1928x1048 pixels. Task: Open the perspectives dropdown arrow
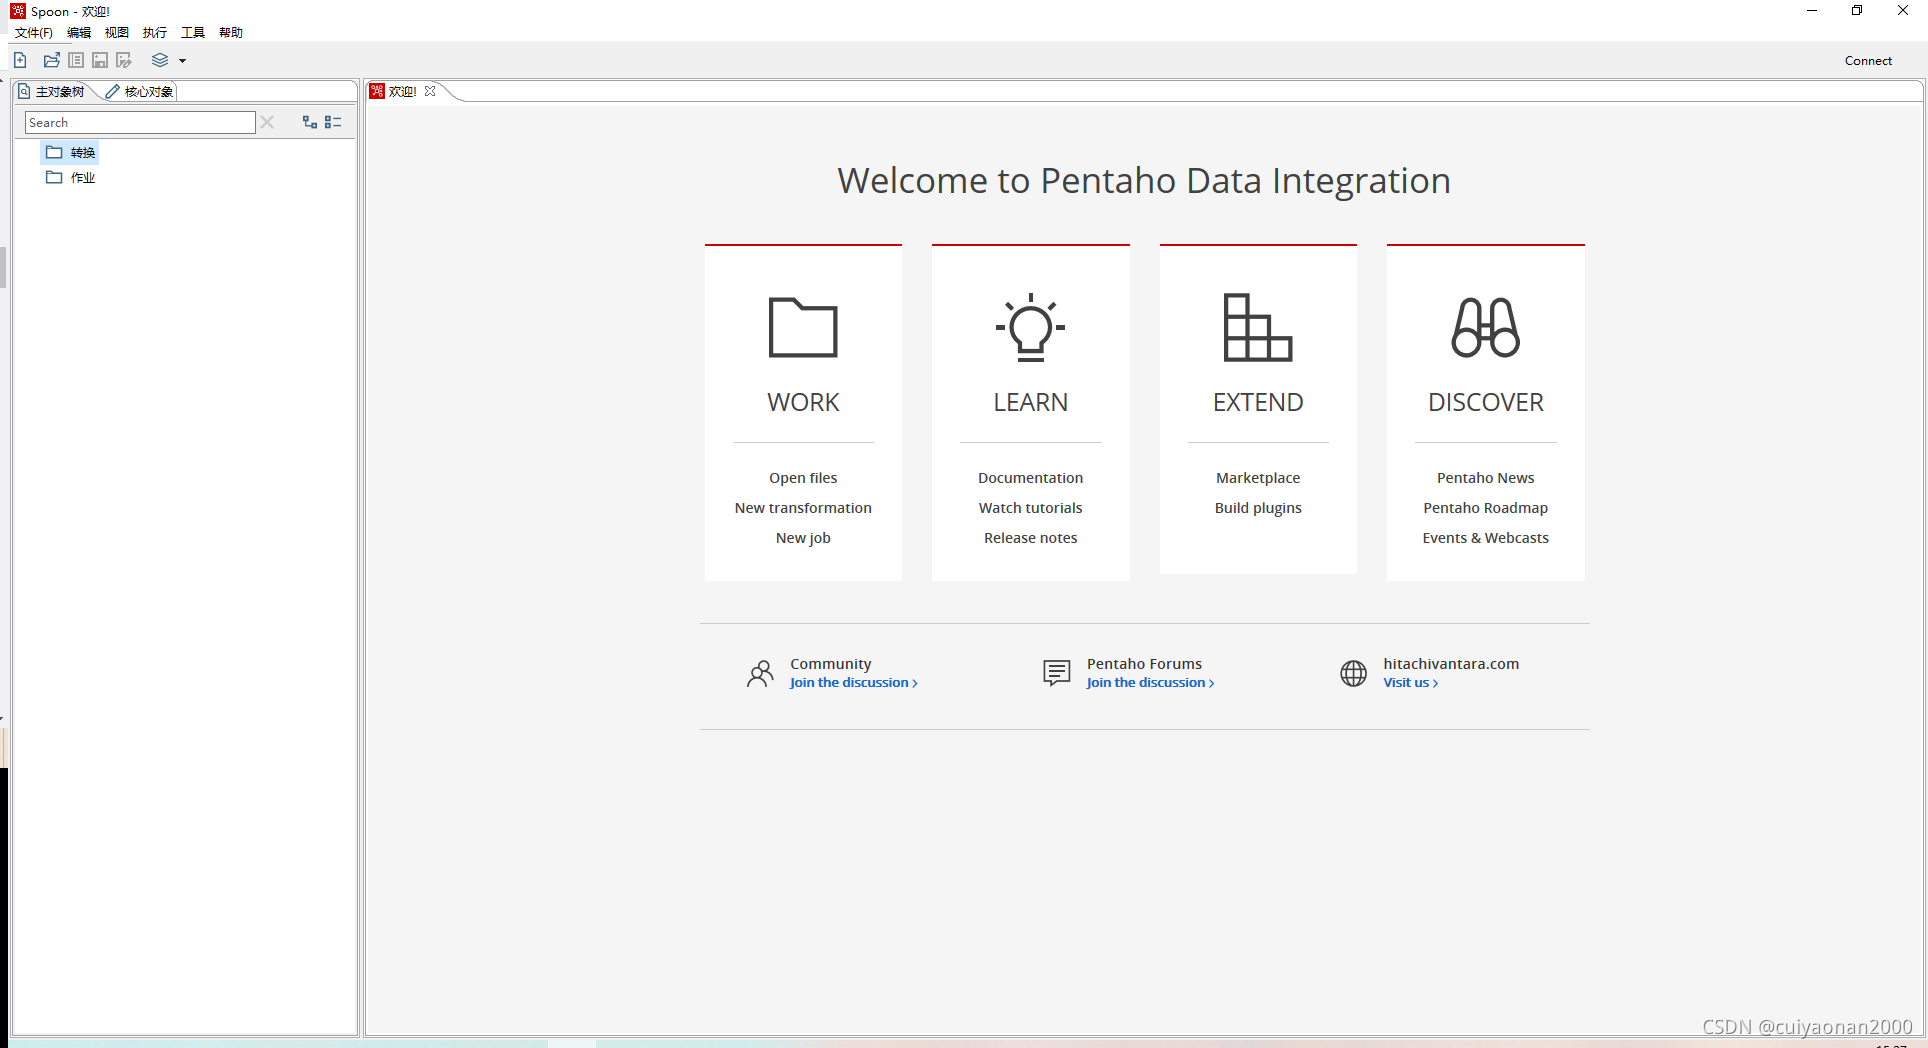coord(183,61)
